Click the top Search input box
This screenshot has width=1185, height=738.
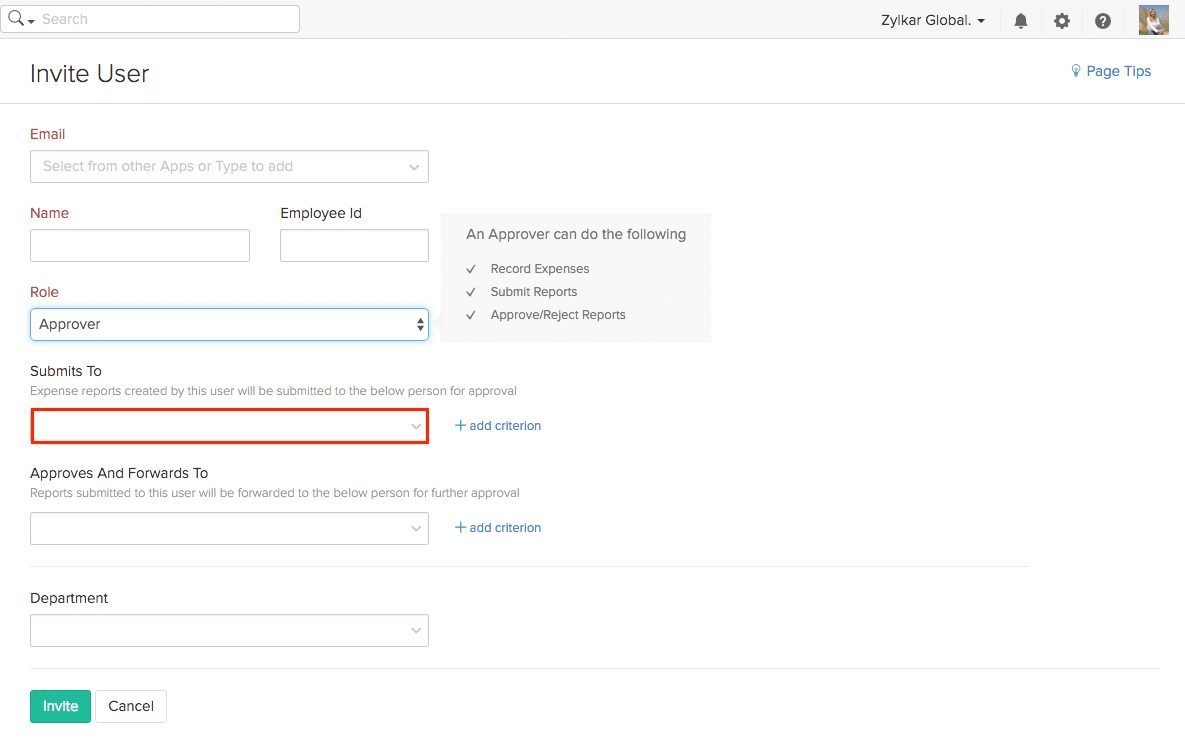click(166, 19)
